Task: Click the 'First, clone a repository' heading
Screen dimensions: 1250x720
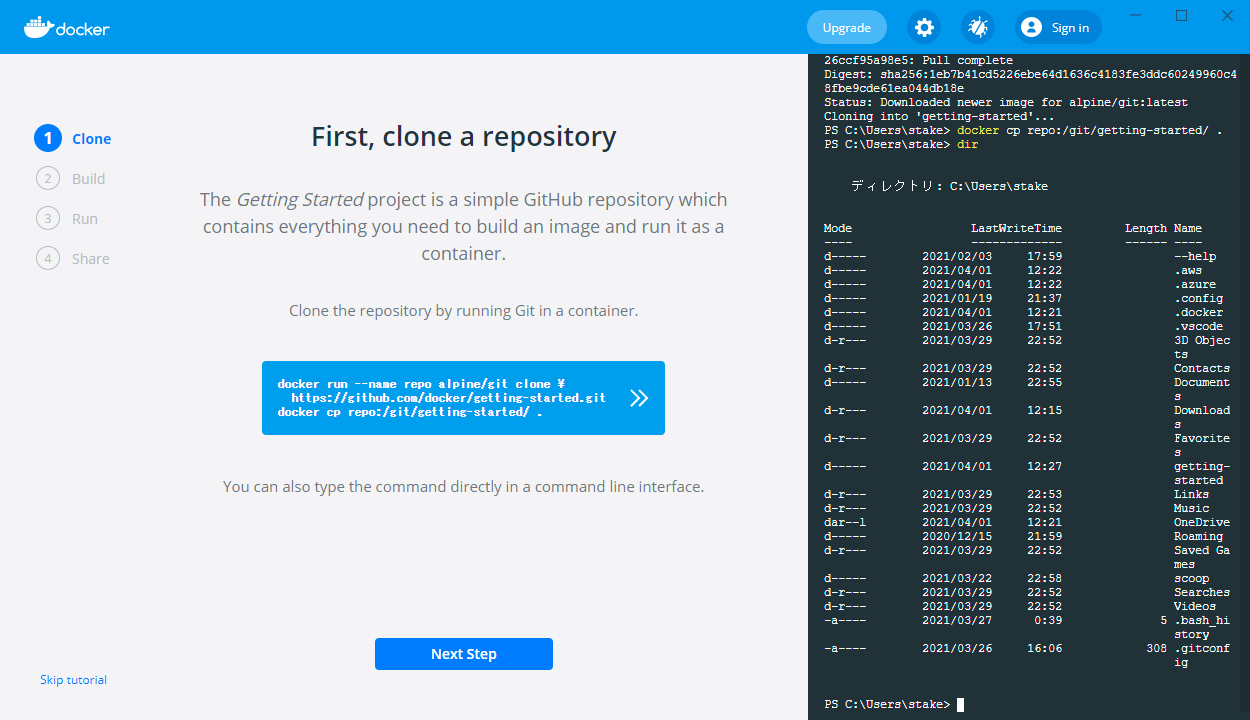Action: (x=464, y=136)
